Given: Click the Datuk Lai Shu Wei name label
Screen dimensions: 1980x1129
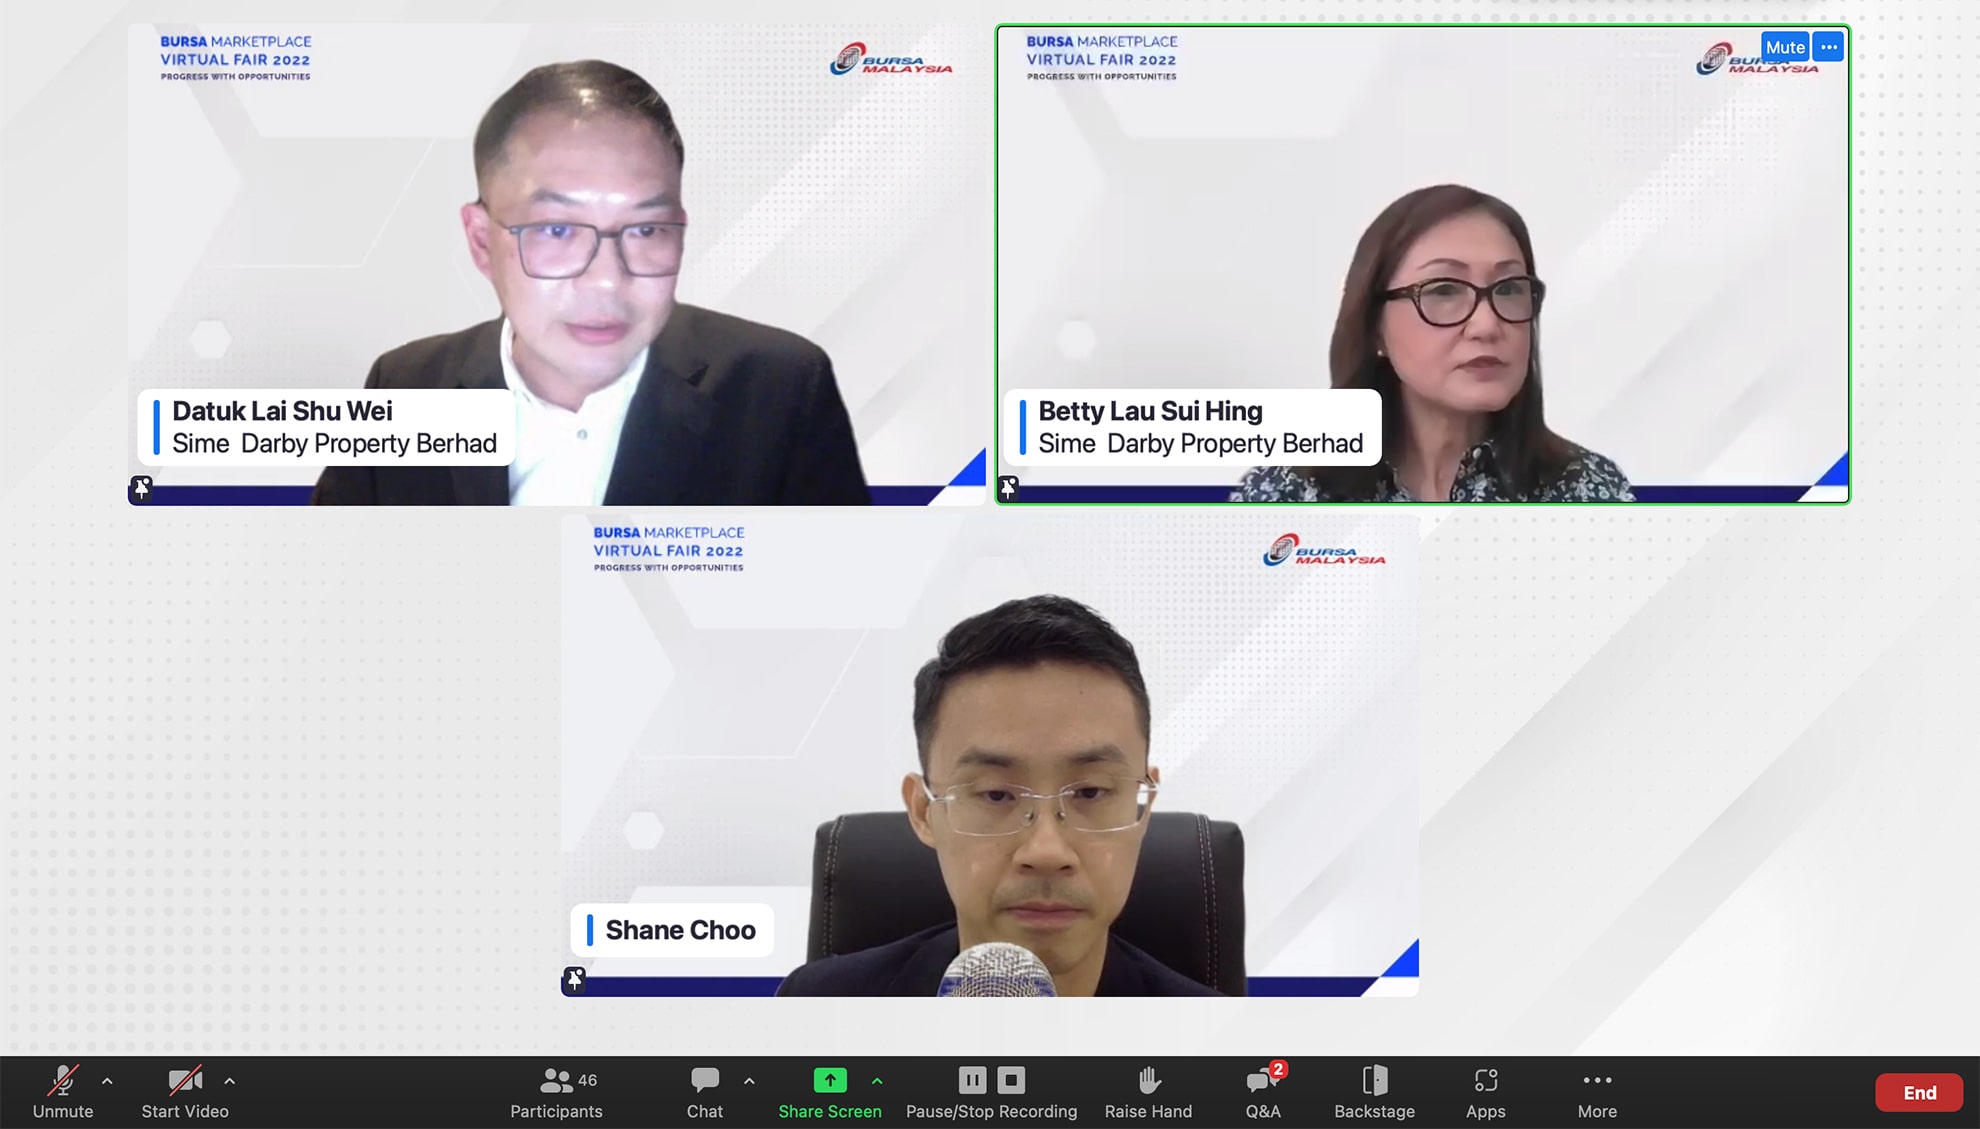Looking at the screenshot, I should 326,427.
